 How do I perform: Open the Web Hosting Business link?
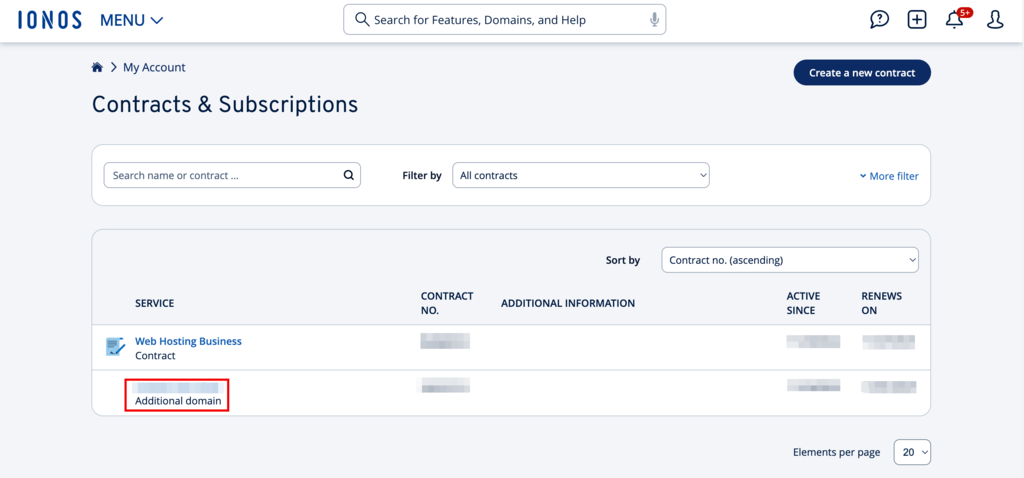[x=188, y=341]
